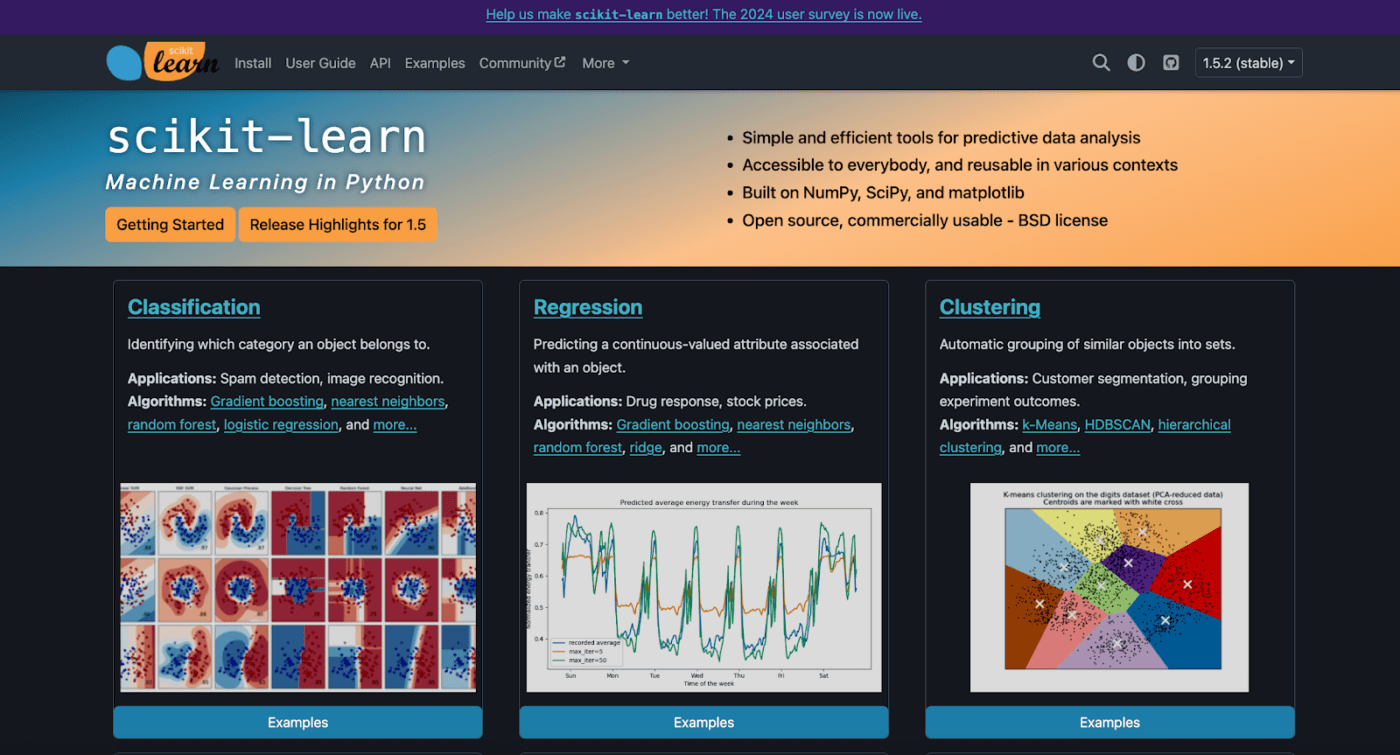
Task: Expand the More navbar menu
Action: (x=606, y=63)
